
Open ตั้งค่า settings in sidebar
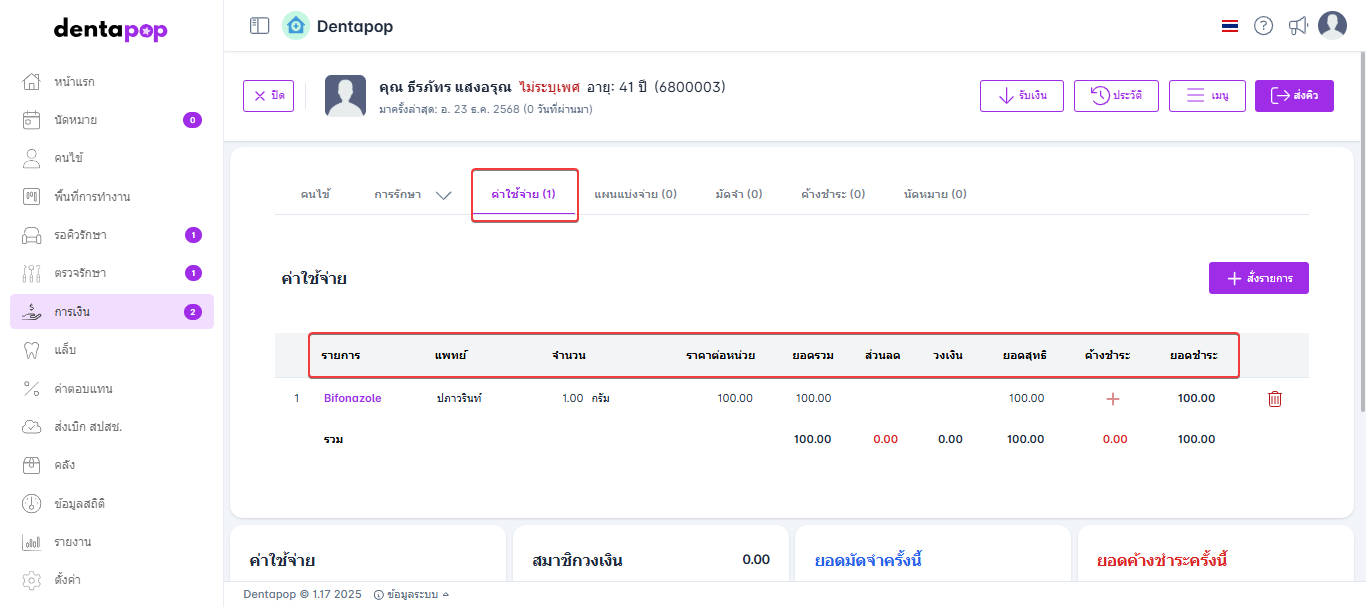click(x=68, y=579)
